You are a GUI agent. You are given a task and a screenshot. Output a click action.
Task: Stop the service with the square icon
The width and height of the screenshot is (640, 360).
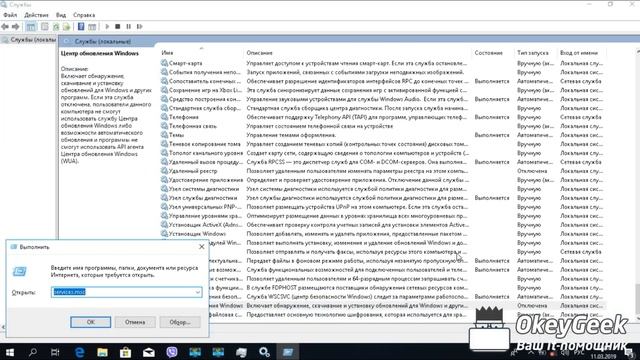pyautogui.click(x=118, y=27)
